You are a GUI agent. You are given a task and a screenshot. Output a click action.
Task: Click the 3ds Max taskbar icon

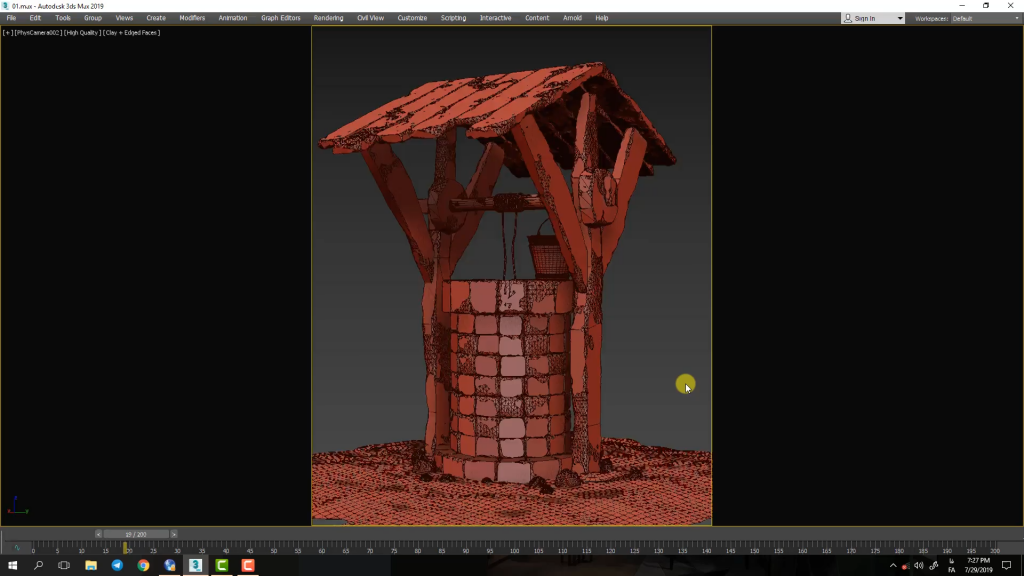click(x=195, y=565)
